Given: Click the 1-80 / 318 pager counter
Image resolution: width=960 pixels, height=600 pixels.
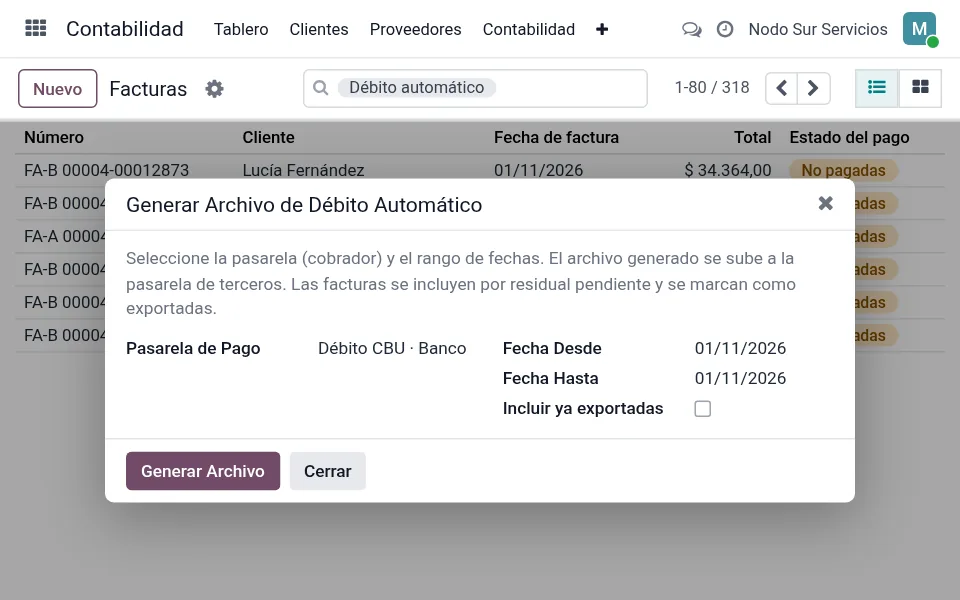Looking at the screenshot, I should 712,88.
